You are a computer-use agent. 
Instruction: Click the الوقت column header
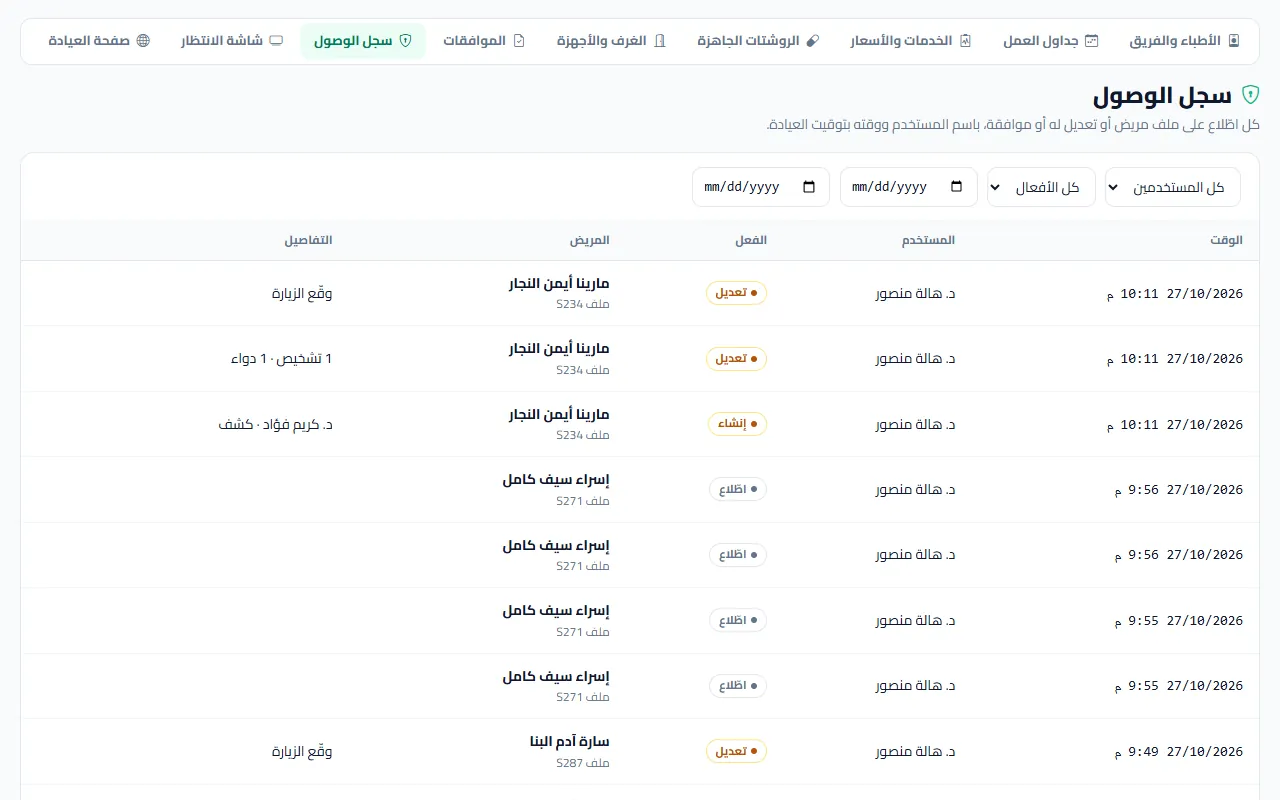[1226, 240]
